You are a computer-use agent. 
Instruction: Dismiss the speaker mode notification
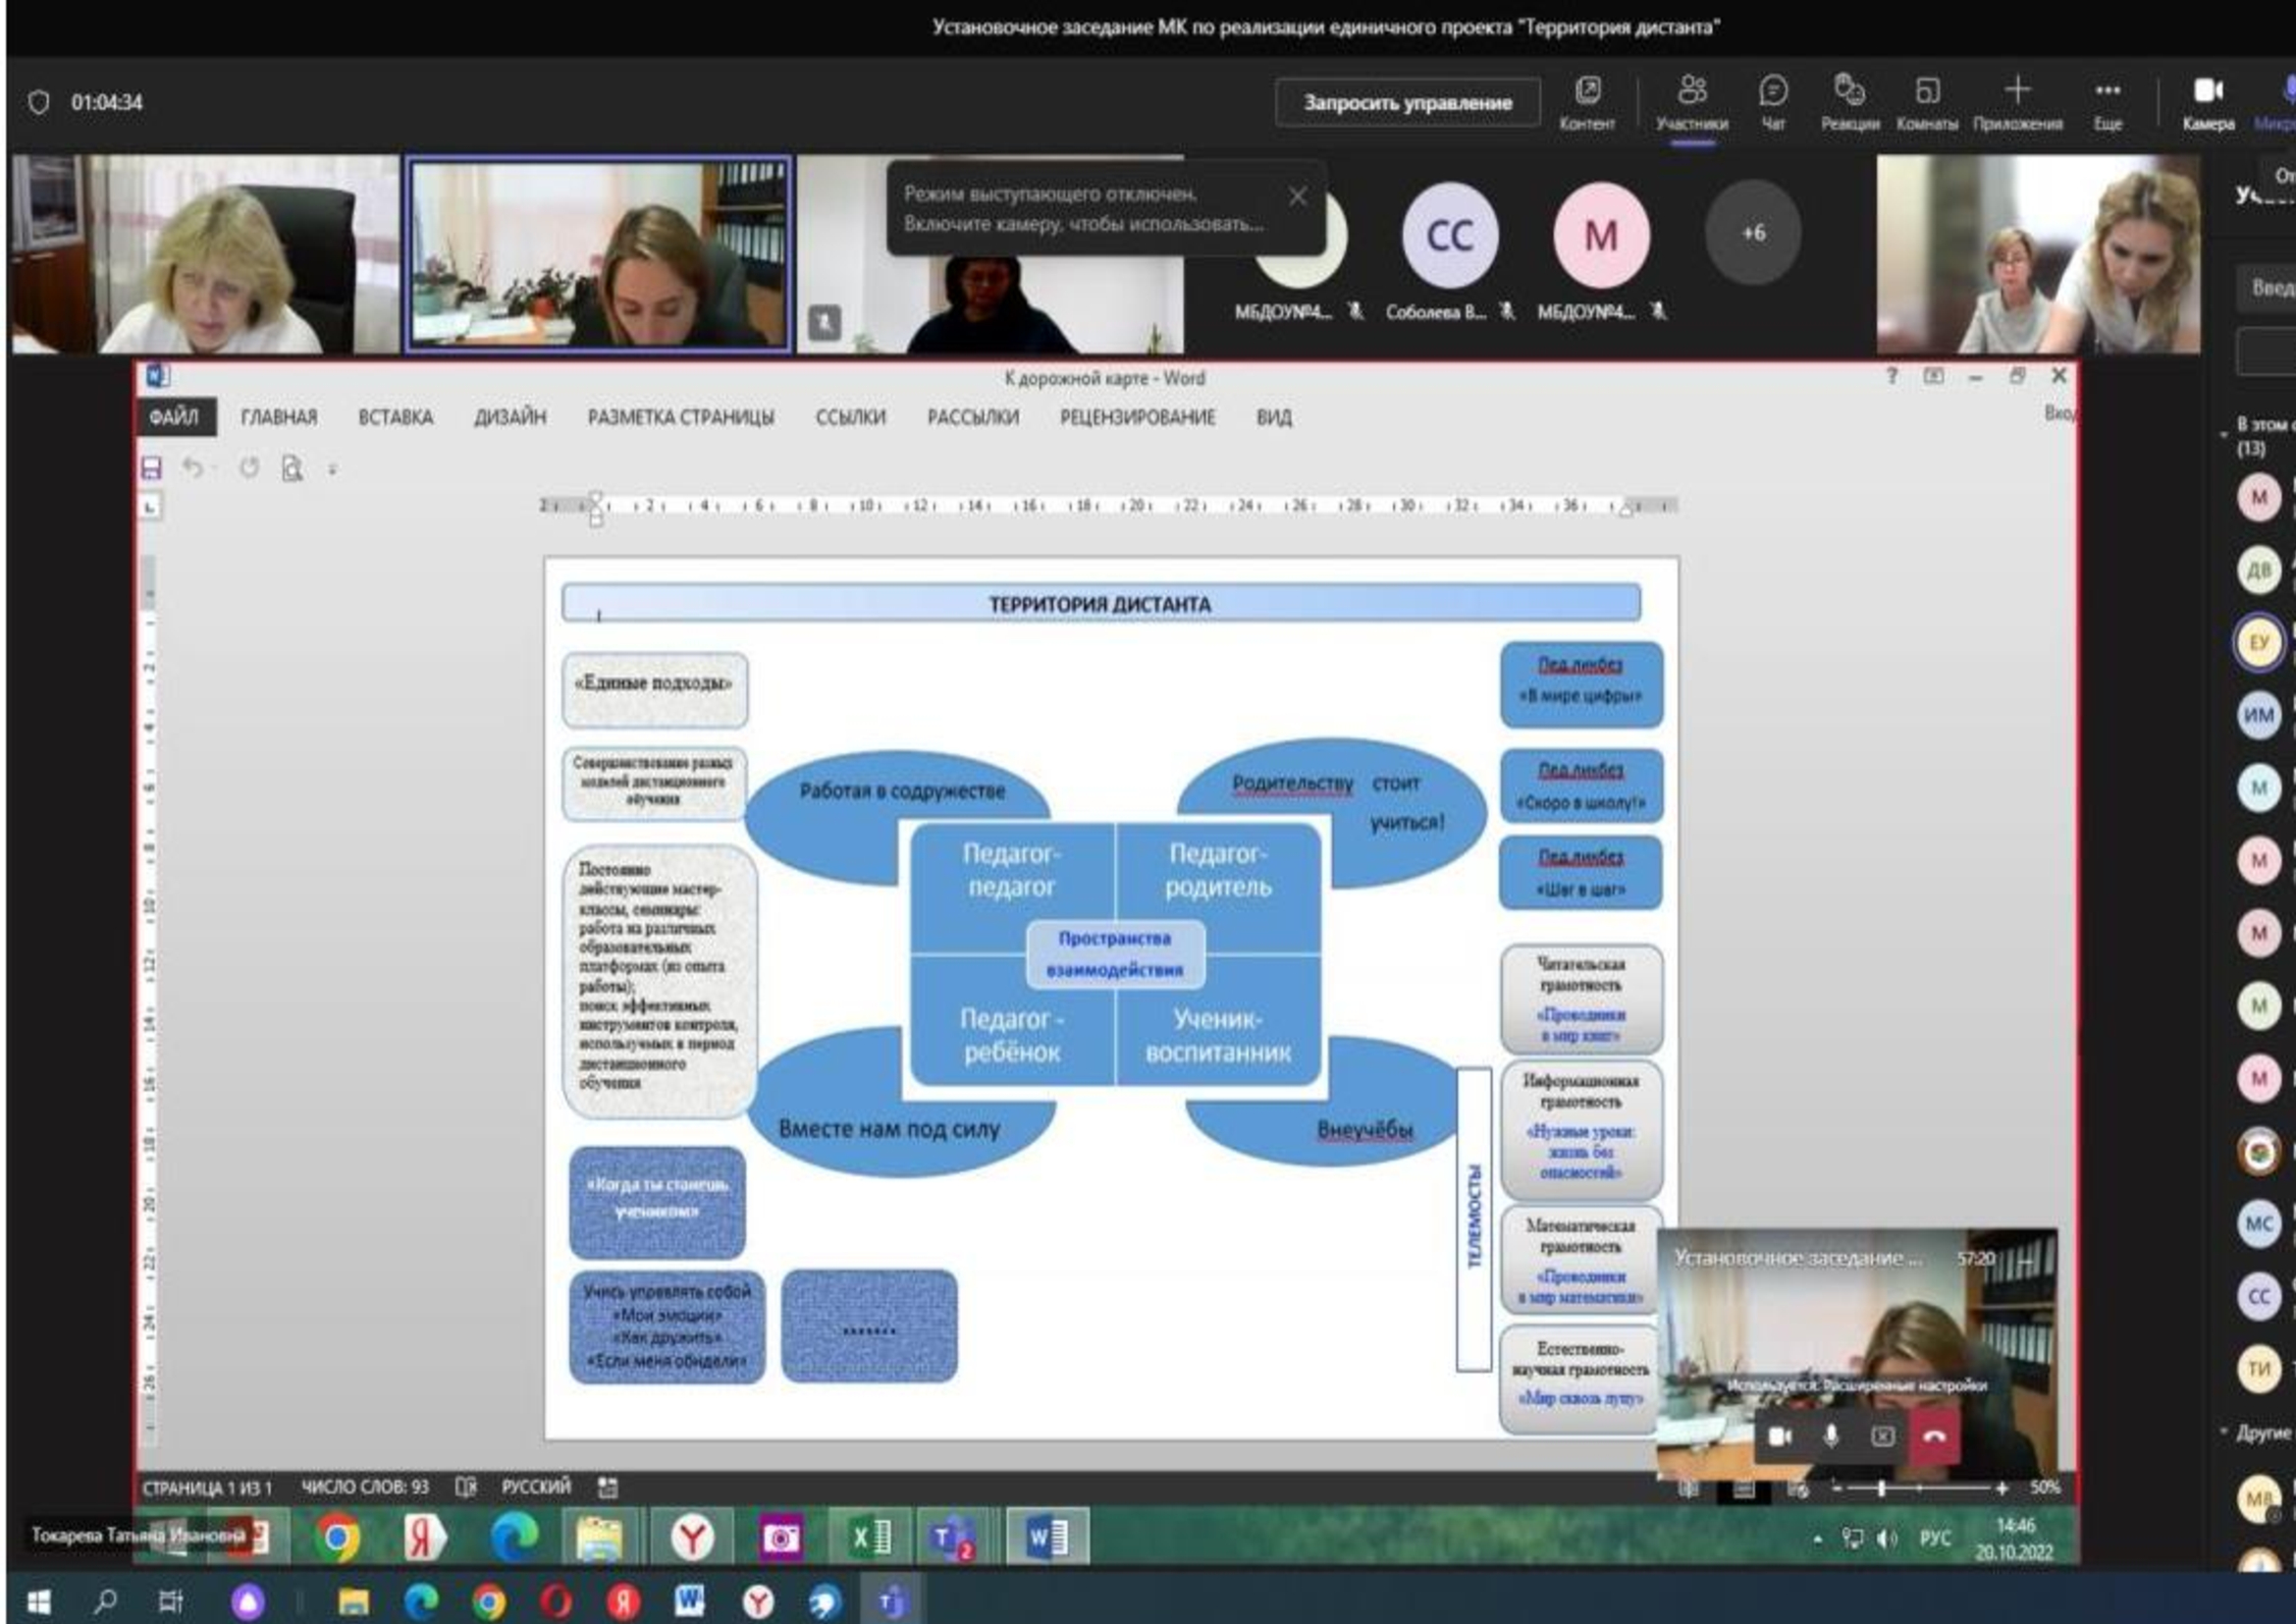pyautogui.click(x=1298, y=196)
